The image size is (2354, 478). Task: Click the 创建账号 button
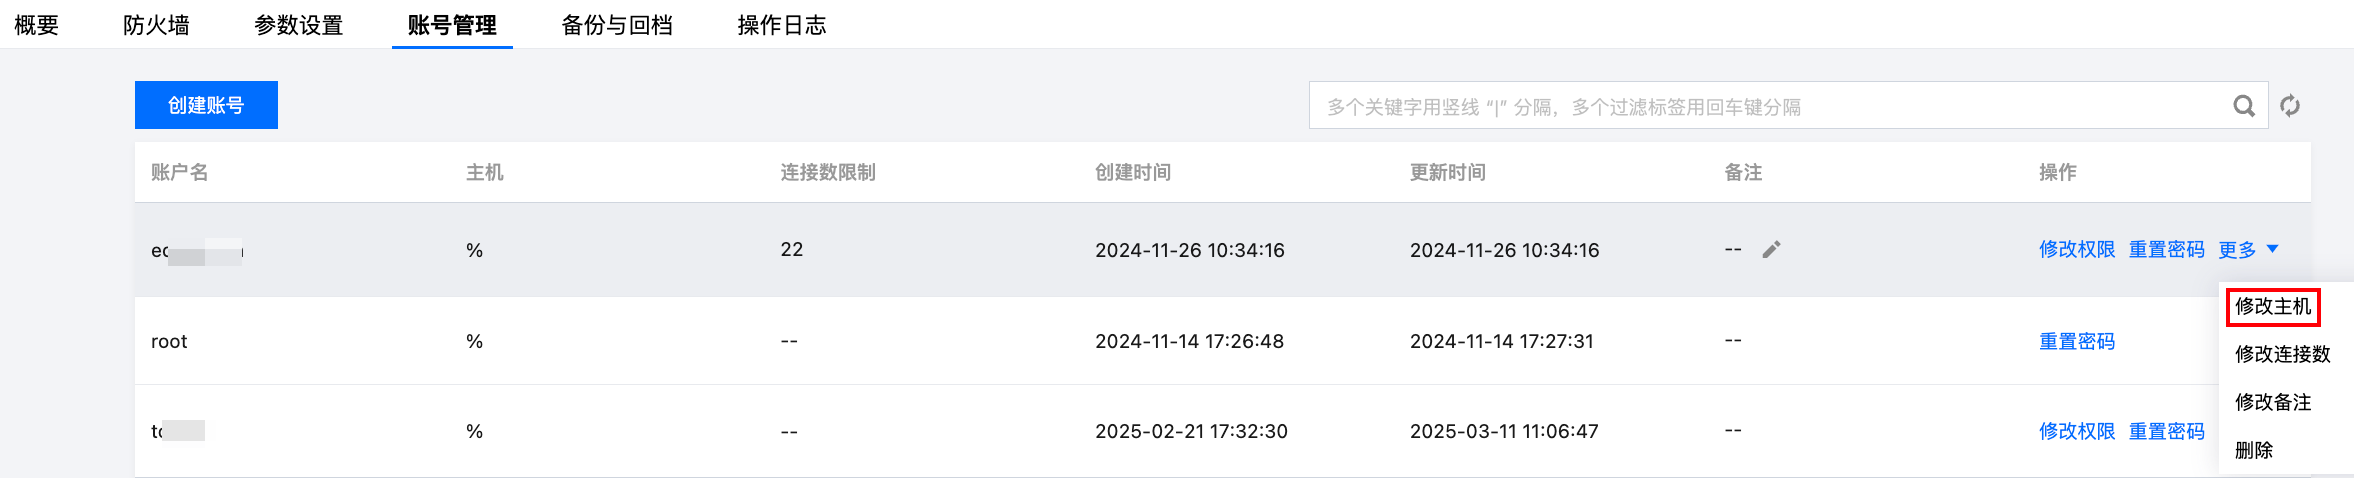(x=206, y=105)
